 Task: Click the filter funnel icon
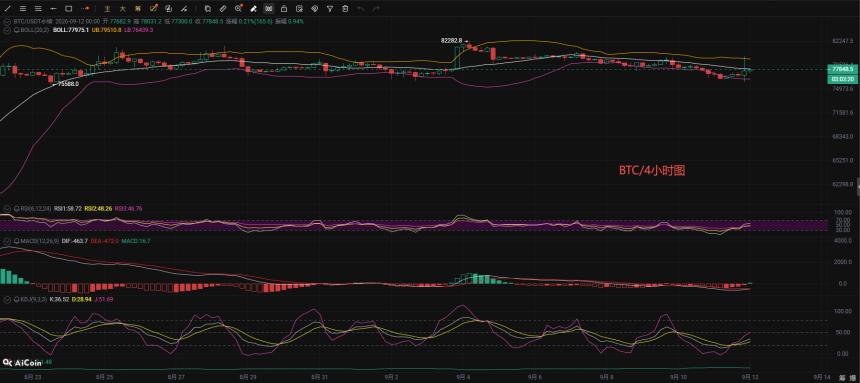pos(330,9)
